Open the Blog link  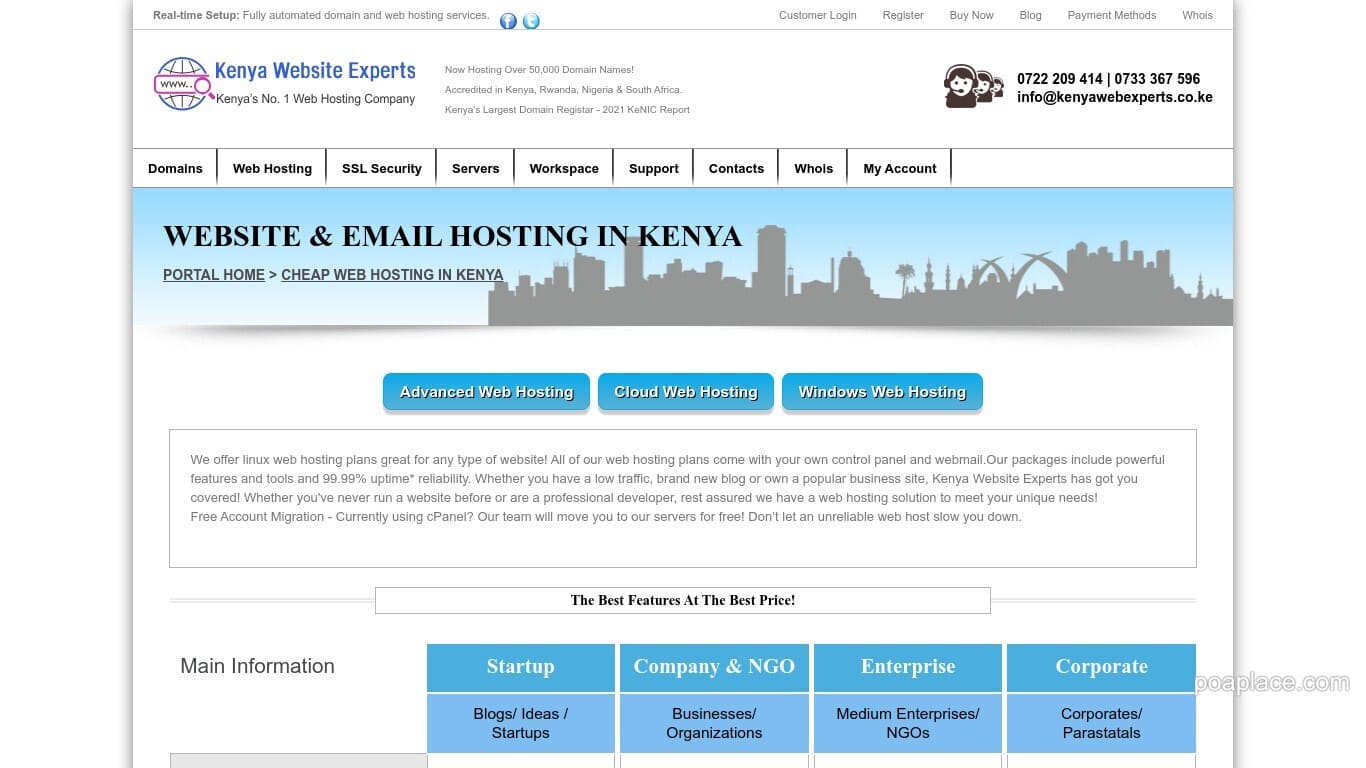(1030, 15)
